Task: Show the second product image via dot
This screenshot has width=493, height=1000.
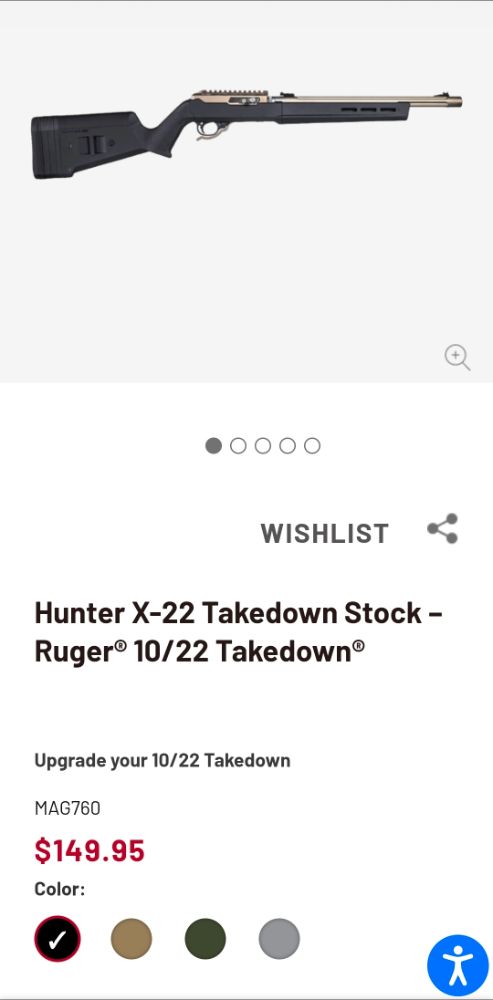Action: point(238,446)
